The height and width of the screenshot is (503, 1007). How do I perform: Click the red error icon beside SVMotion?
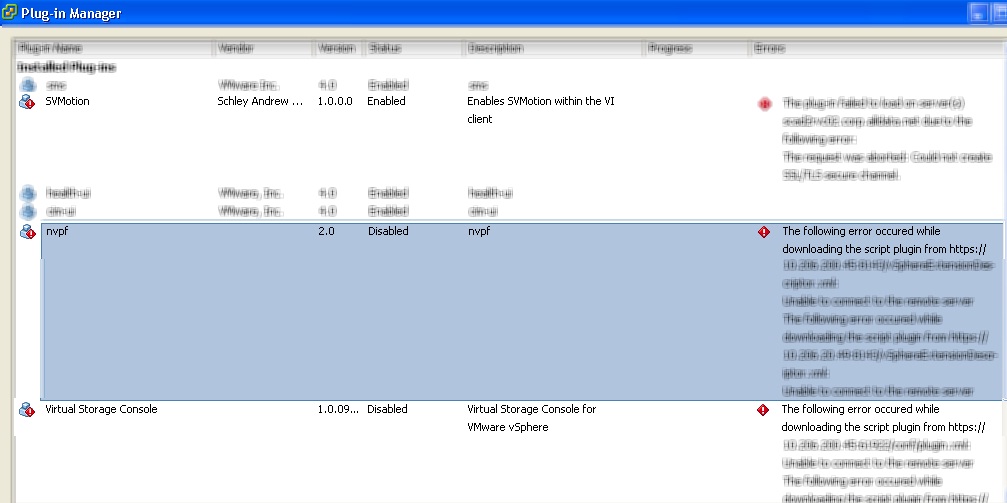coord(764,103)
